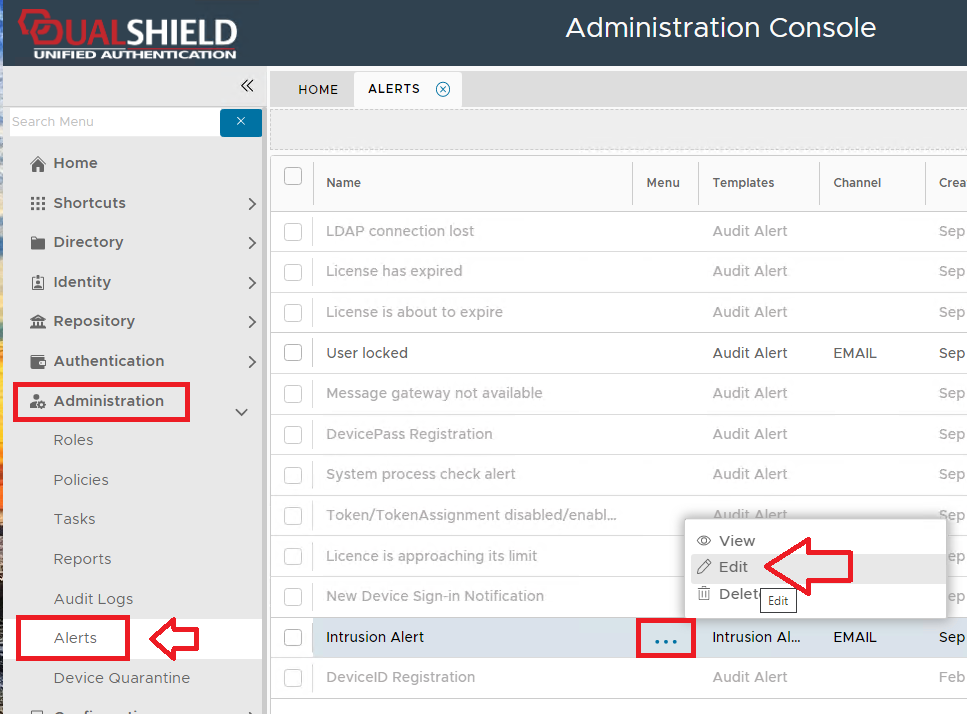The height and width of the screenshot is (714, 967).
Task: Click the Repository bank icon
Action: coord(38,322)
